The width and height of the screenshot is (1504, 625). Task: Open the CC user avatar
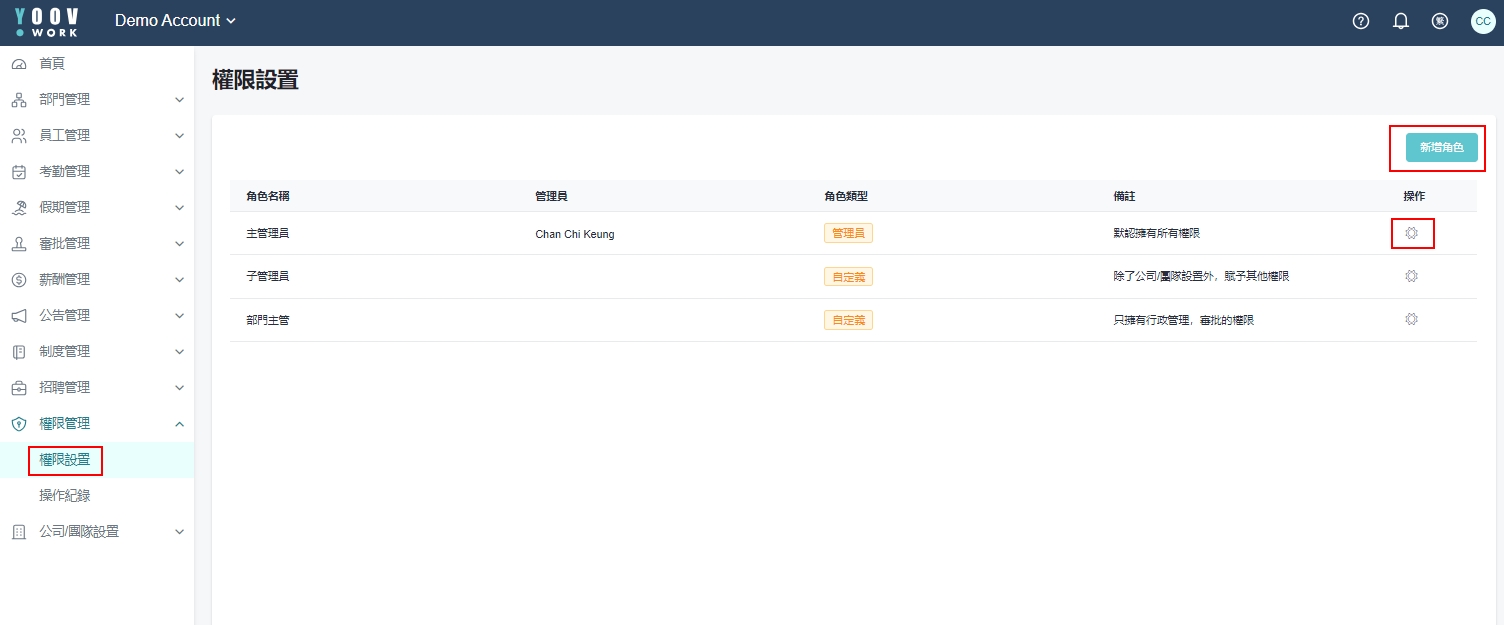[1482, 21]
